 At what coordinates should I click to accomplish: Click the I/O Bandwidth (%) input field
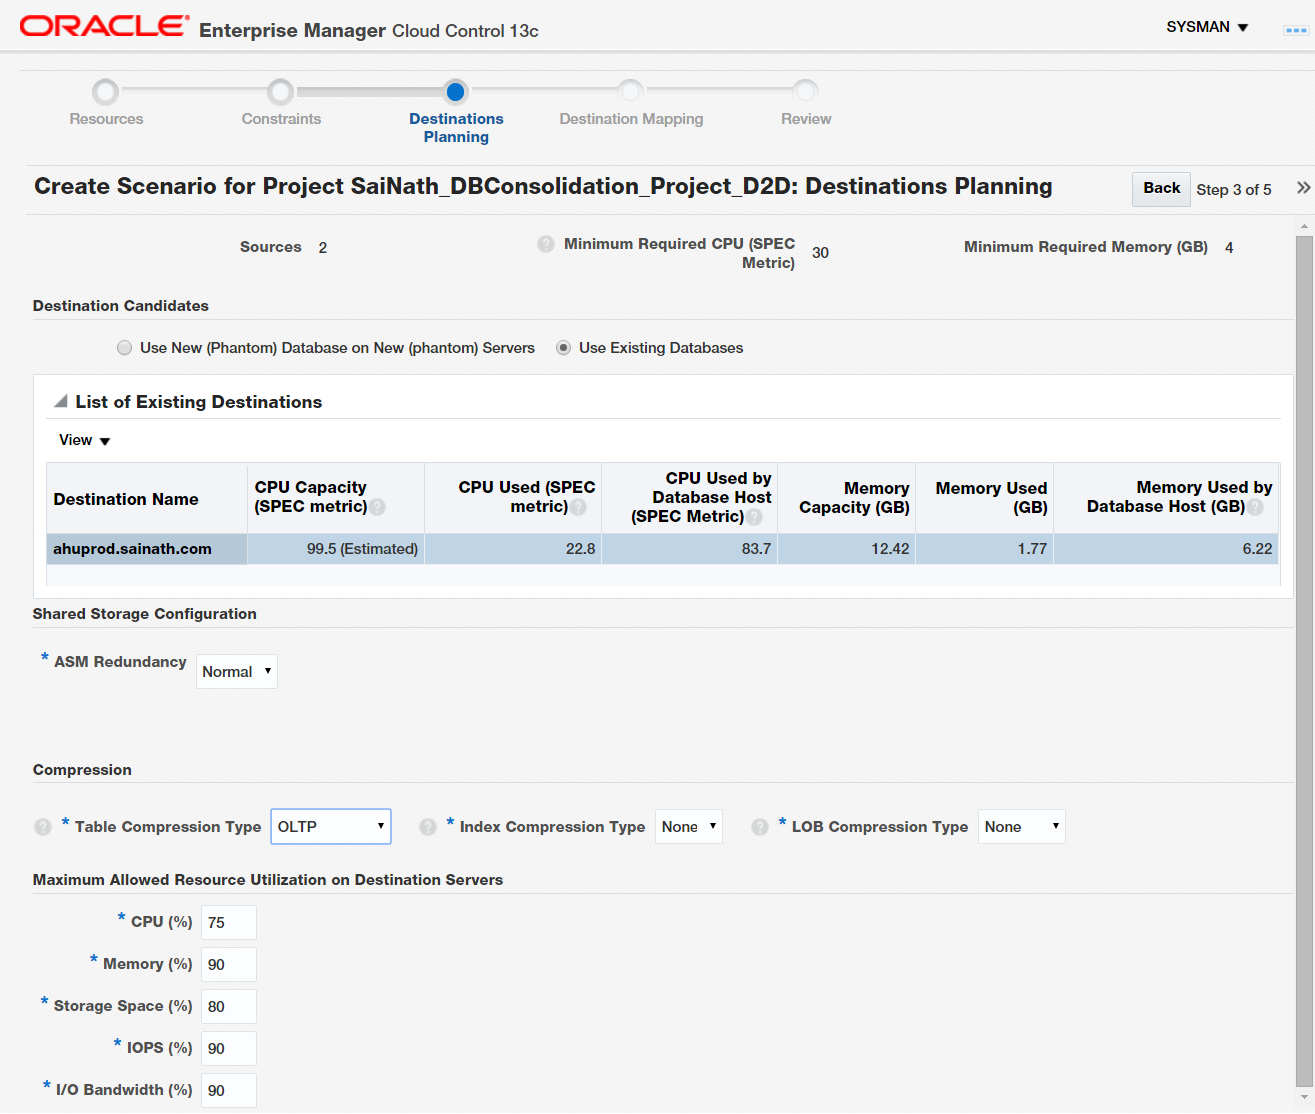click(229, 1091)
